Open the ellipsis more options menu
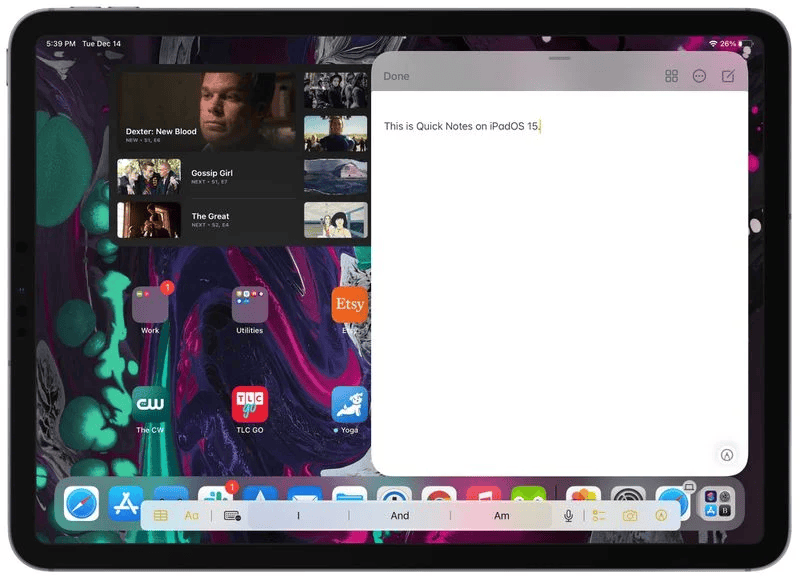Screen dimensions: 800x580 [700, 76]
